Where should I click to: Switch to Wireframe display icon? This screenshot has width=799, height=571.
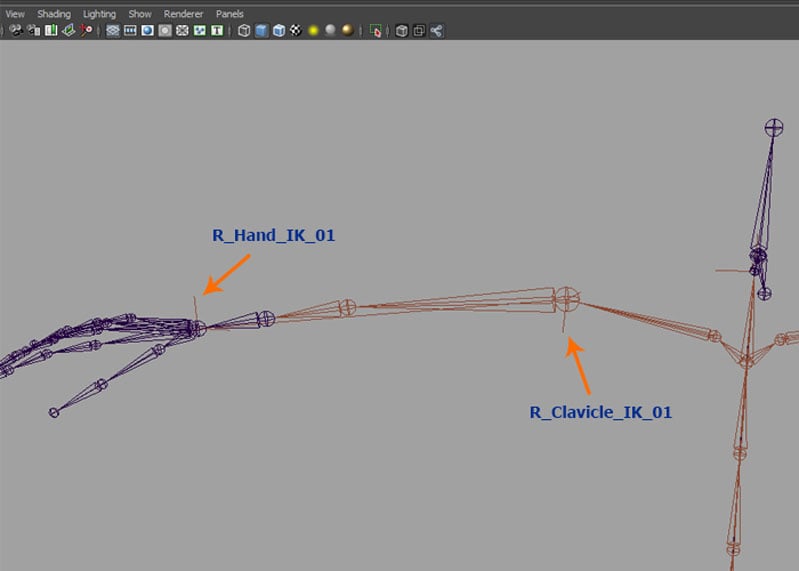[244, 31]
